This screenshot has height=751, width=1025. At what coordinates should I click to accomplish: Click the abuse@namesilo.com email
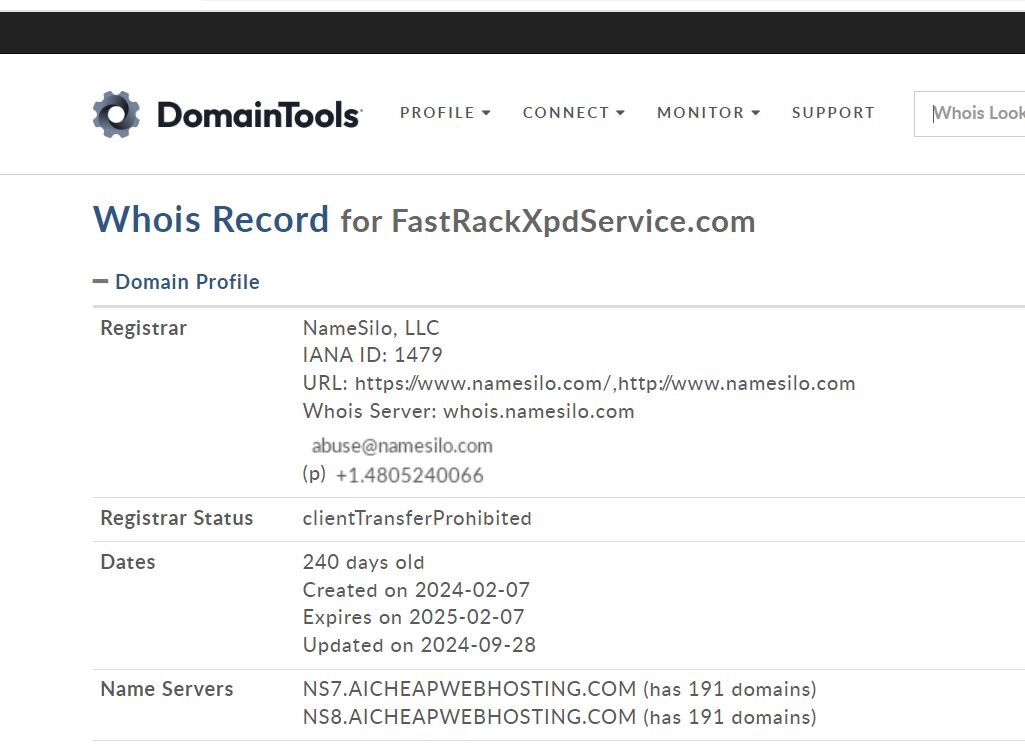pyautogui.click(x=402, y=446)
